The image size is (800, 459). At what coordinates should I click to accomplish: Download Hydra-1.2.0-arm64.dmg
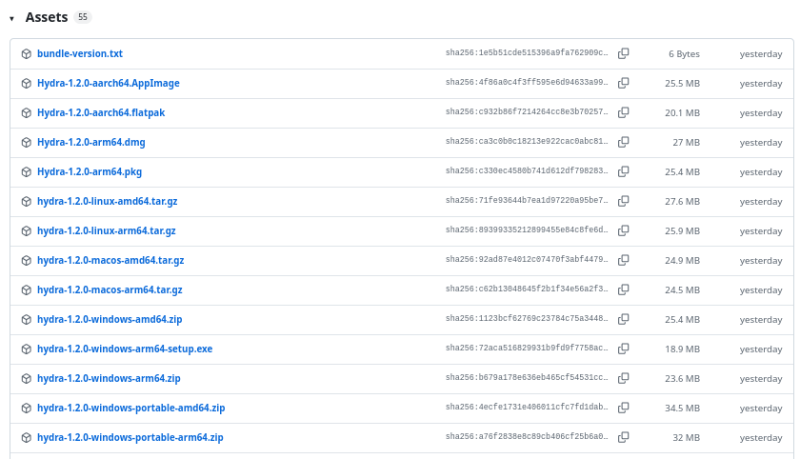(x=91, y=142)
